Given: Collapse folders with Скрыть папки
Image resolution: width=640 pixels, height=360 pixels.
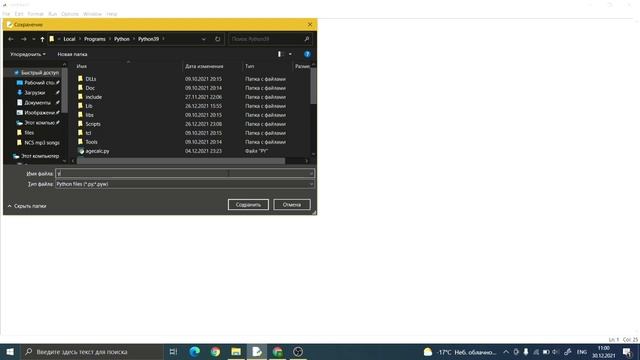Looking at the screenshot, I should pos(27,206).
